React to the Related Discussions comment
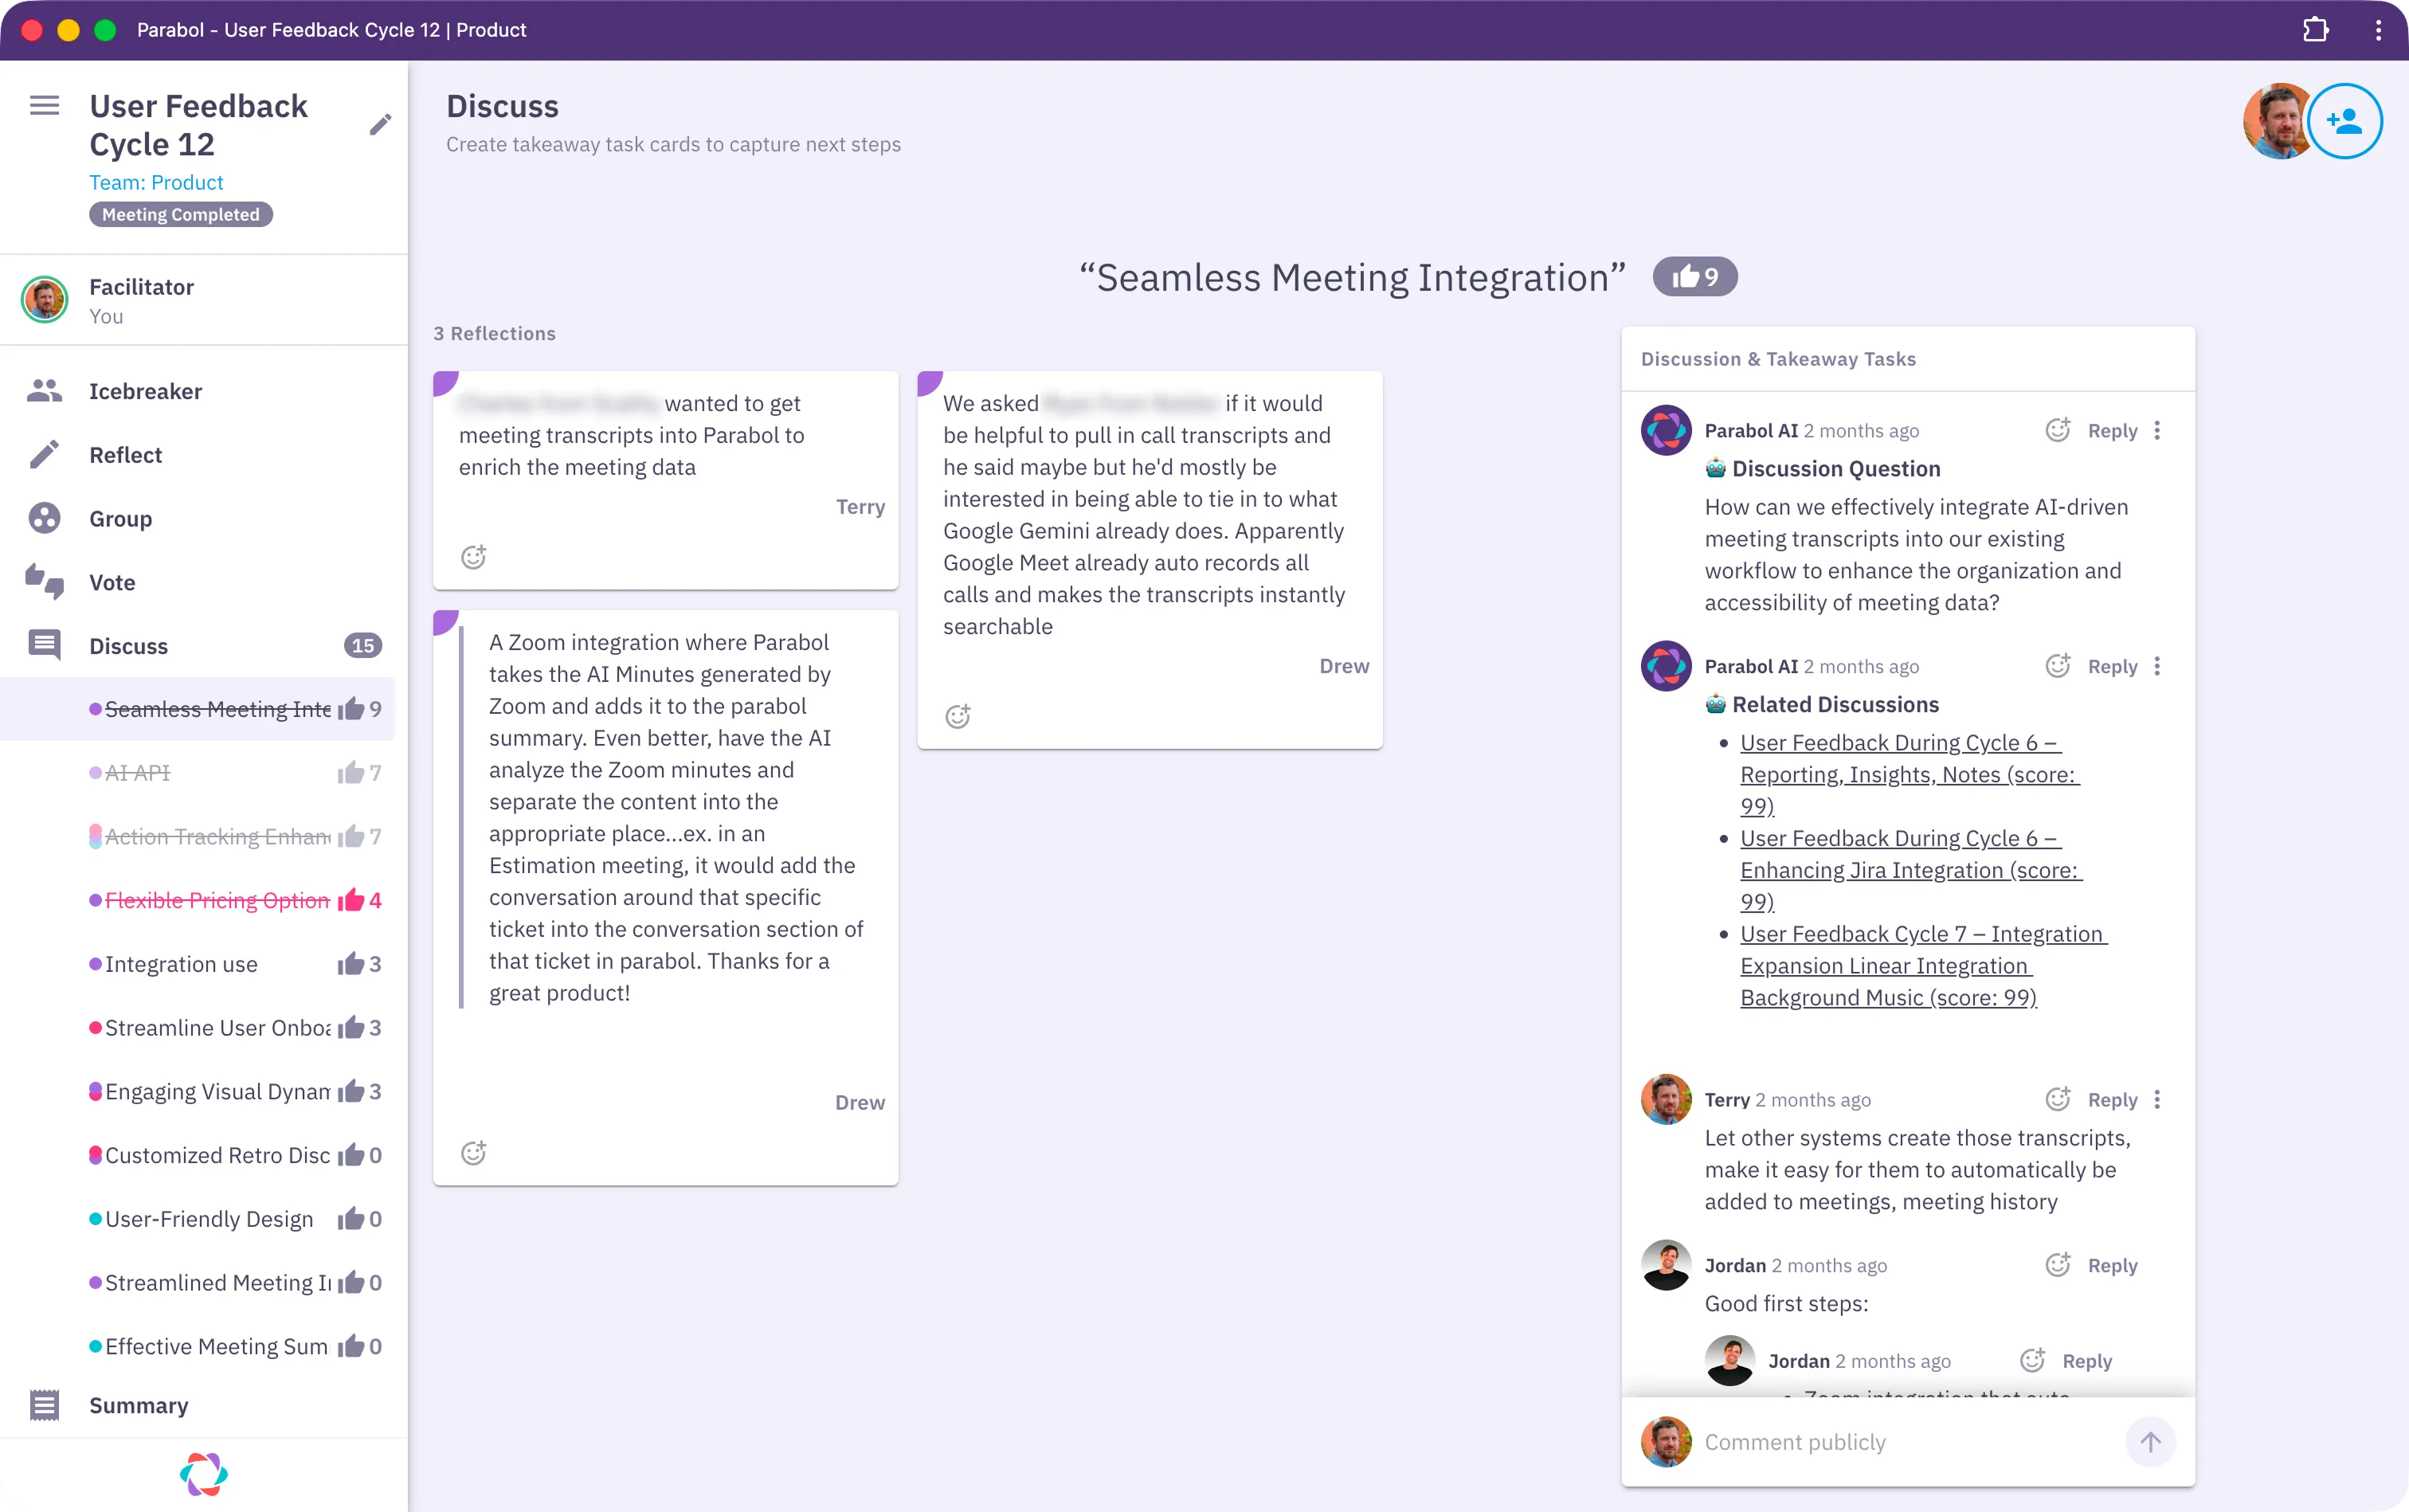 pyautogui.click(x=2058, y=666)
